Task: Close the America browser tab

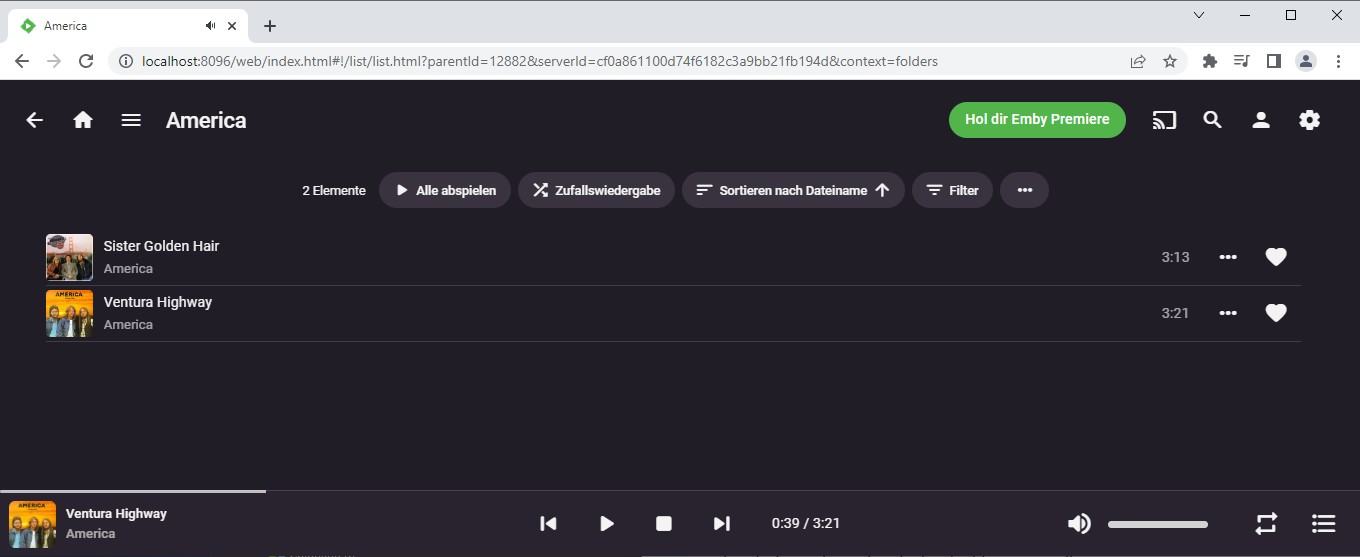Action: (x=233, y=26)
